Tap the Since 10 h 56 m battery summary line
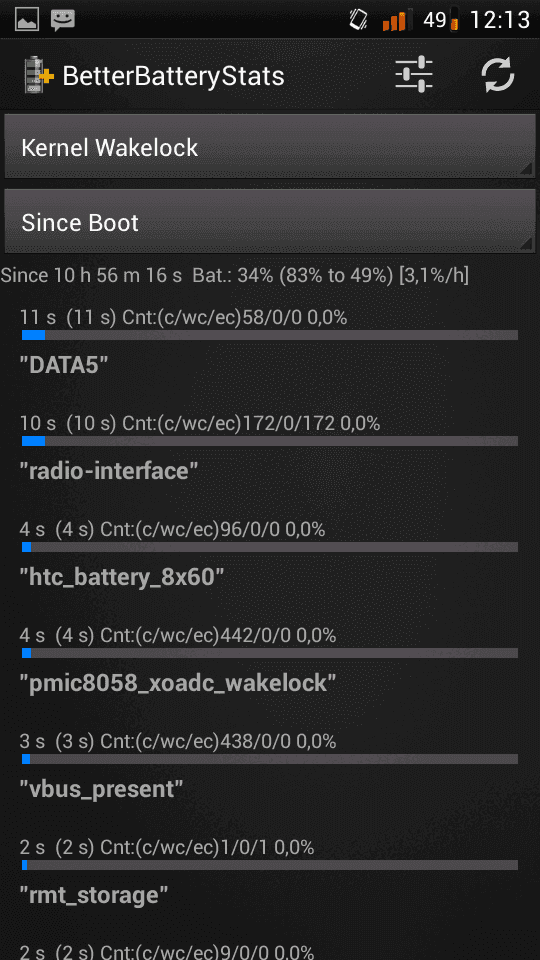The width and height of the screenshot is (540, 960). (x=234, y=276)
